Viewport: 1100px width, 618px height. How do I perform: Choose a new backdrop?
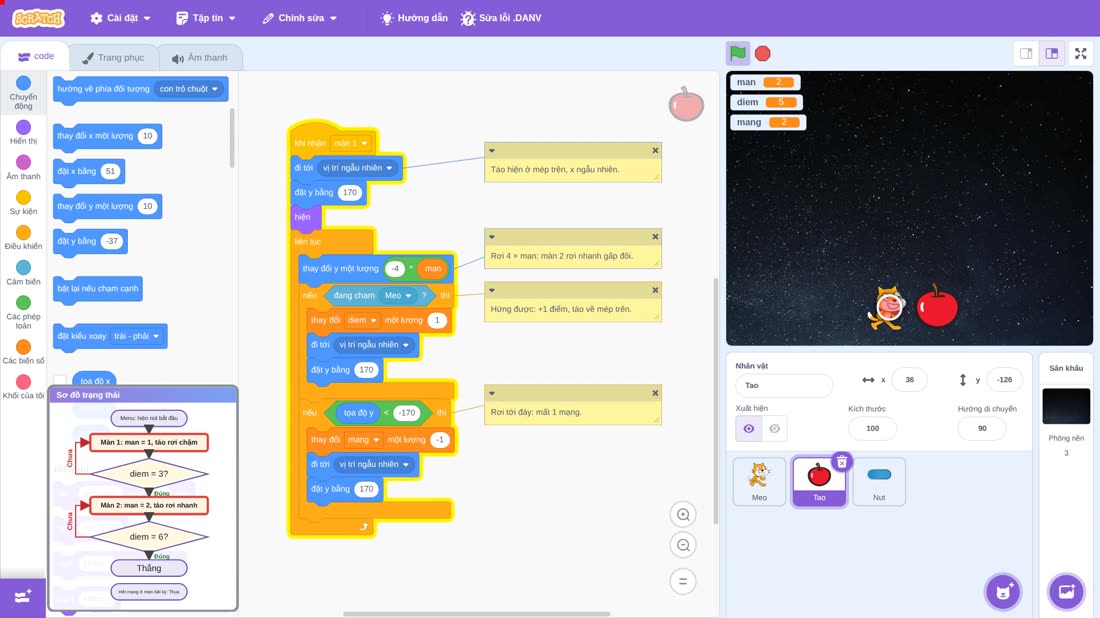1066,591
